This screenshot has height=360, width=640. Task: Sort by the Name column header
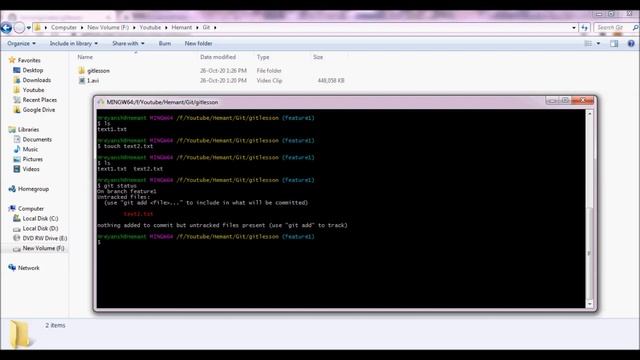[85, 57]
